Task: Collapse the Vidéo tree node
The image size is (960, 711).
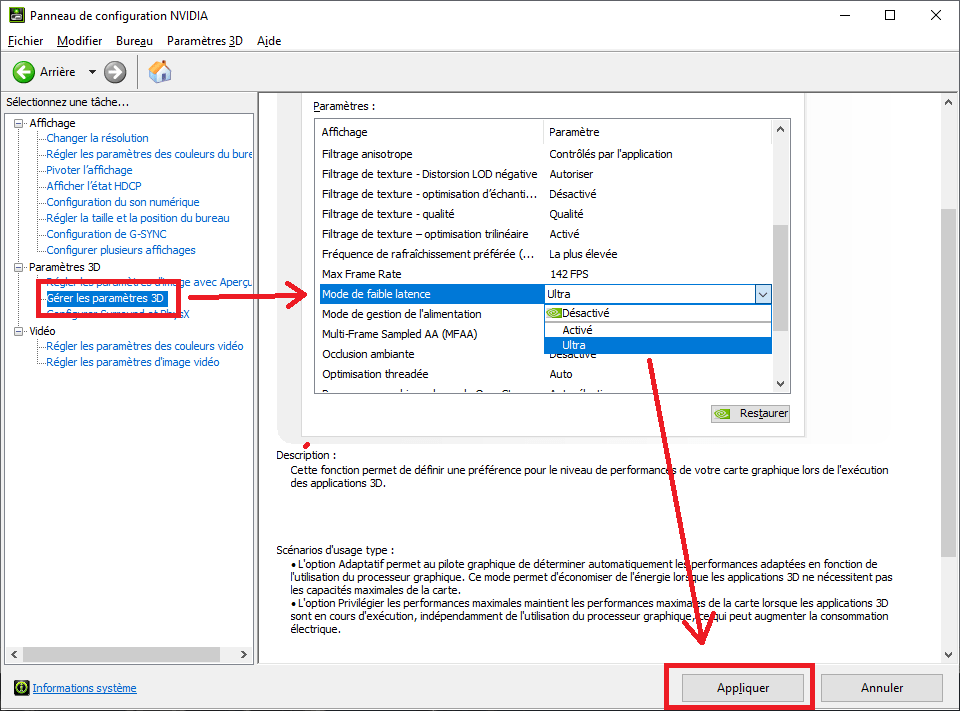Action: tap(19, 331)
